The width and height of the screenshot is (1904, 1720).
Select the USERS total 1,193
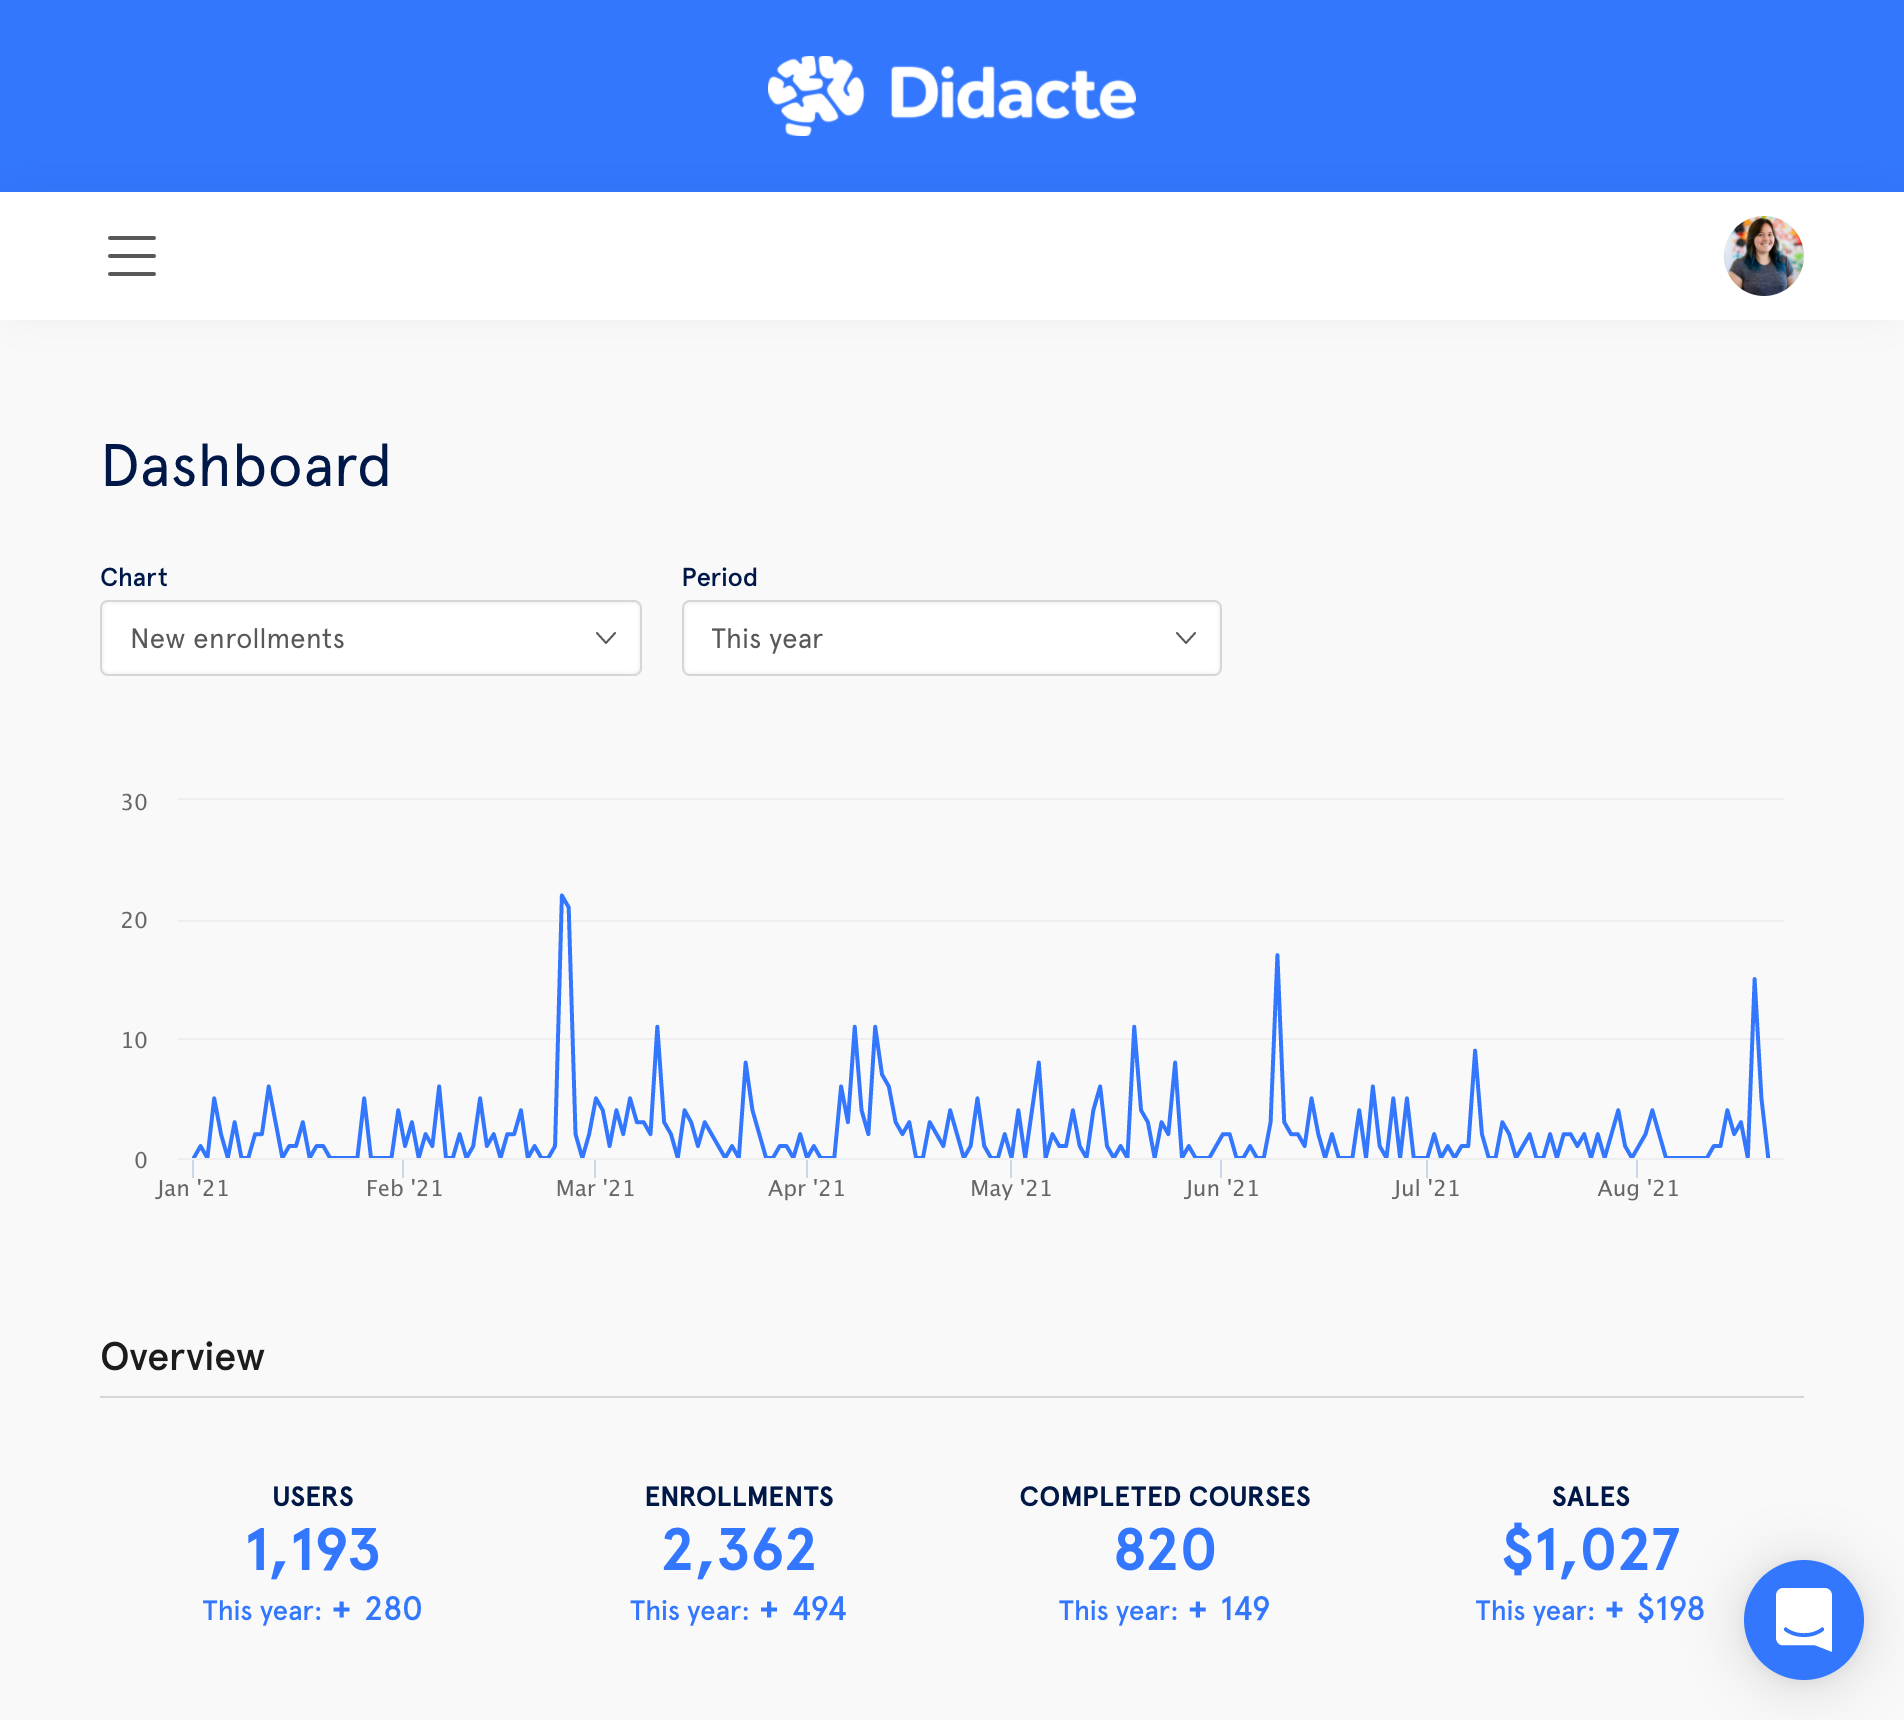(313, 1550)
